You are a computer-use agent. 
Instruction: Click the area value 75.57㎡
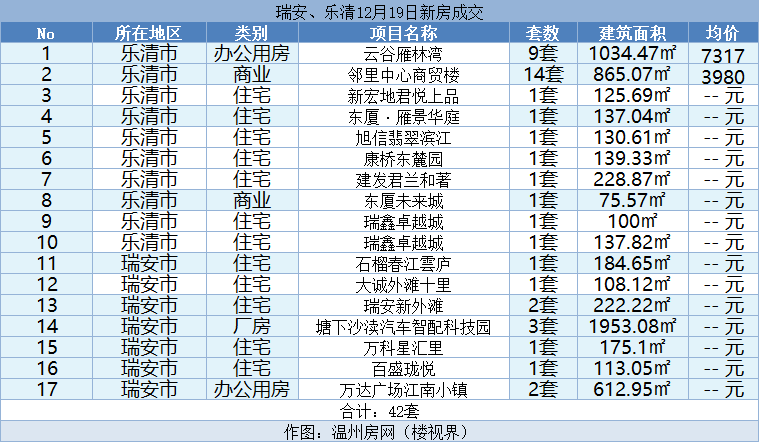(632, 200)
